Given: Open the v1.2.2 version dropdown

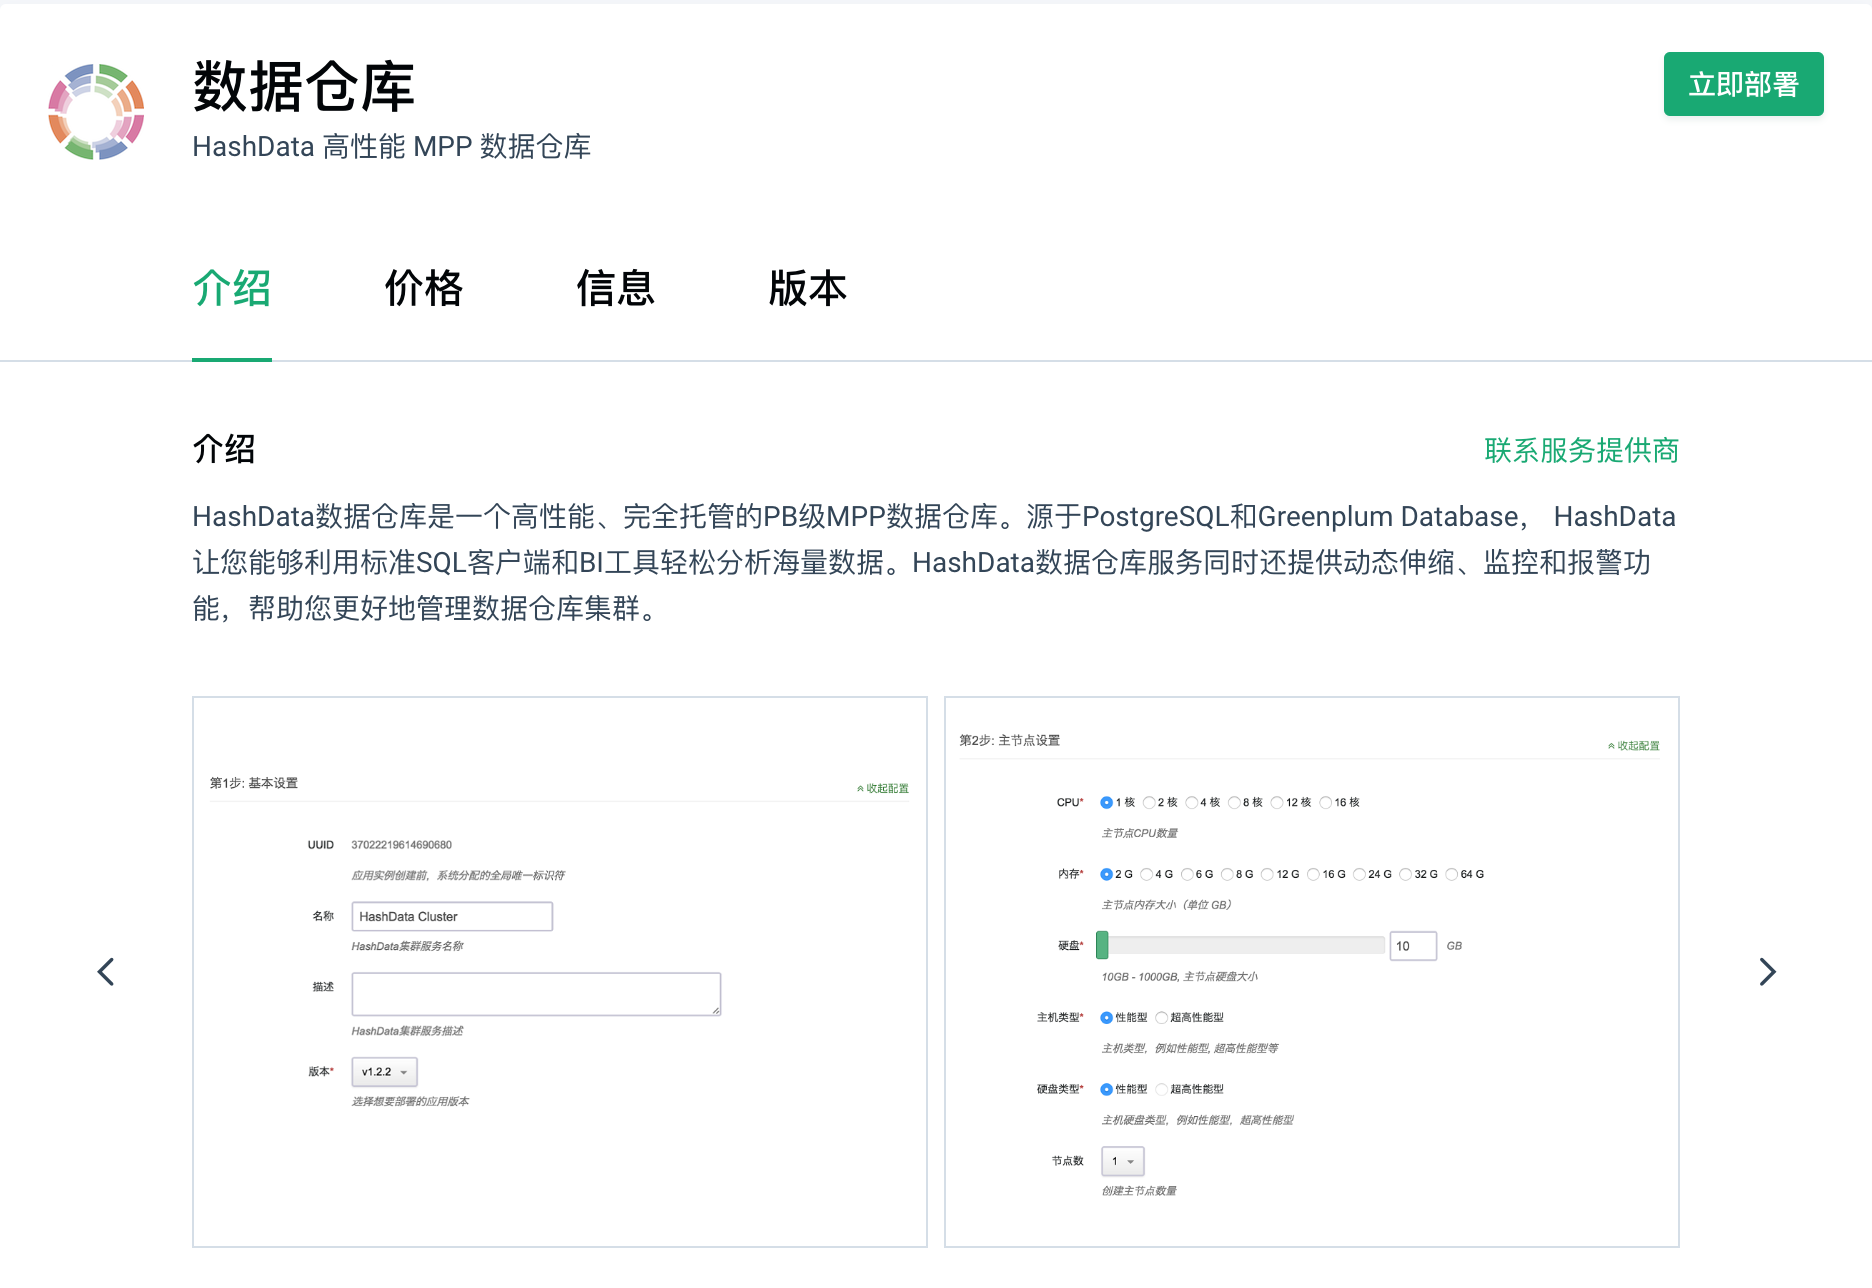Looking at the screenshot, I should (384, 1072).
